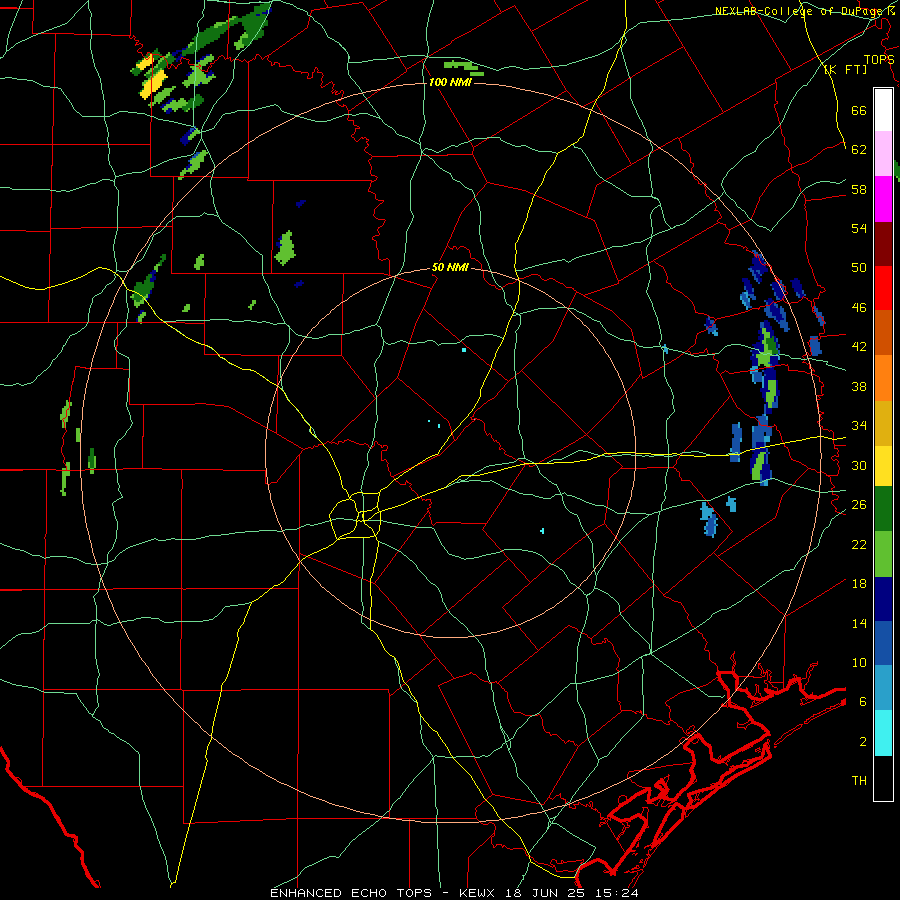Click the dark orange legend segment

coord(883,333)
